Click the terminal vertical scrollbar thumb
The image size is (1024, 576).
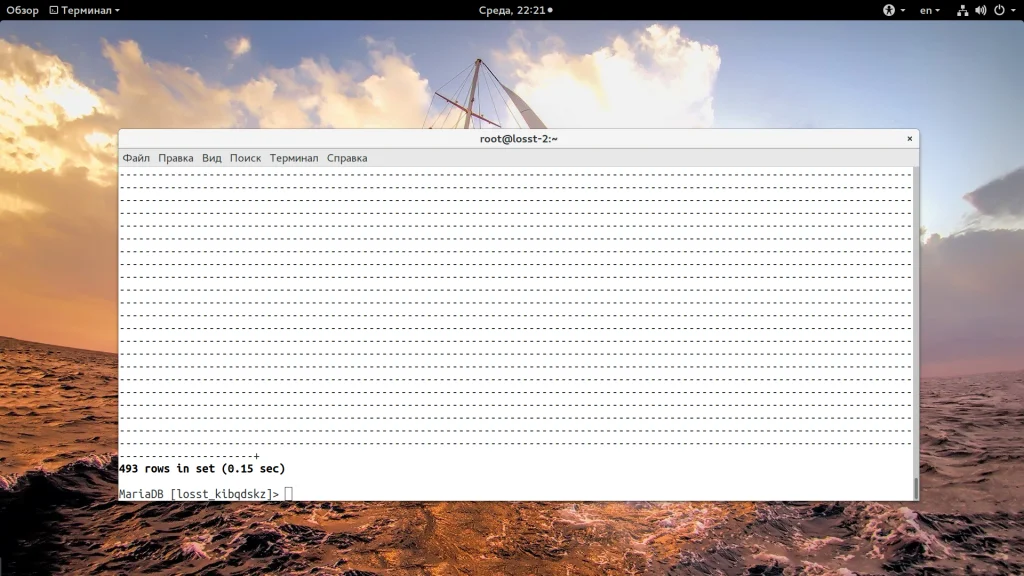[916, 488]
